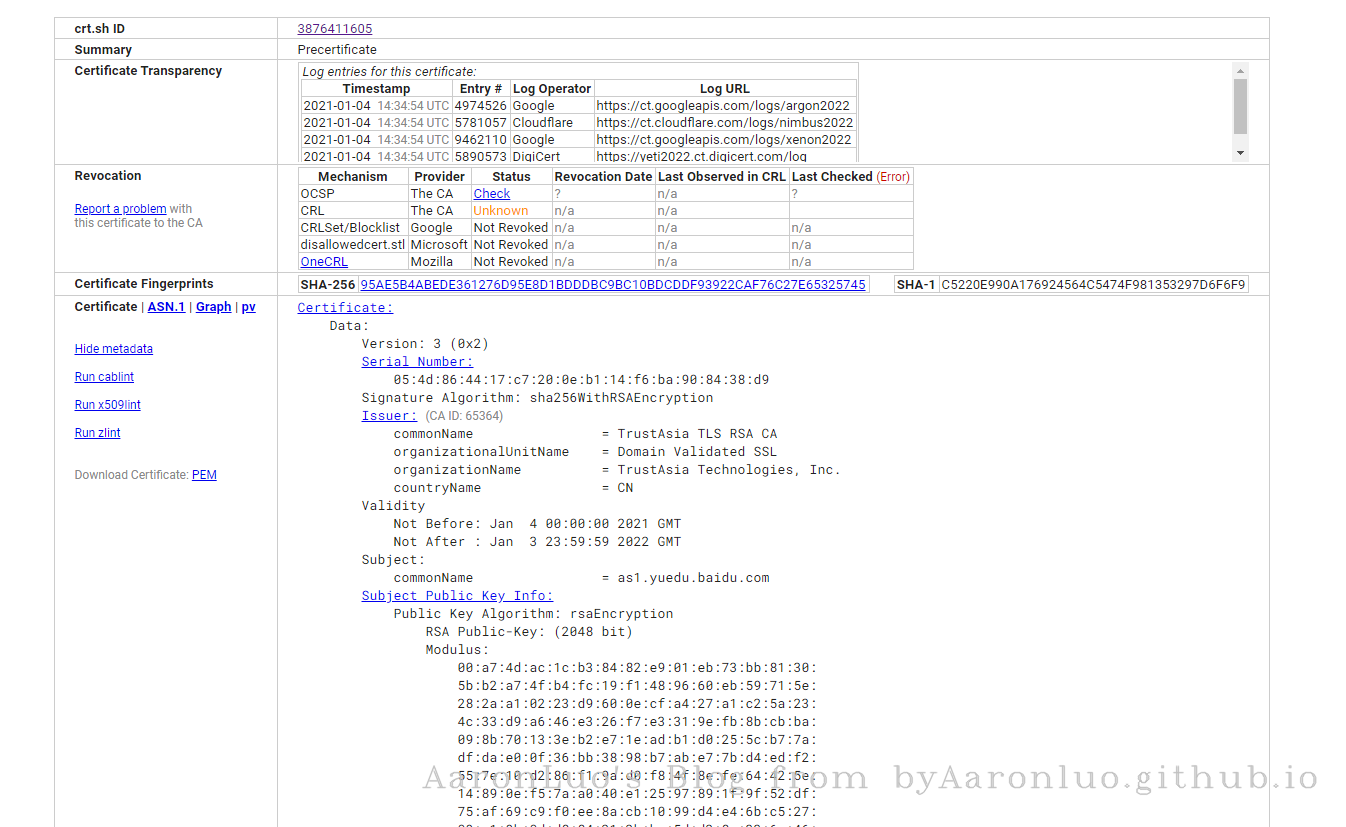Click the nimbus2022 log URL cell
Viewport: 1346px width, 827px height.
pos(724,123)
